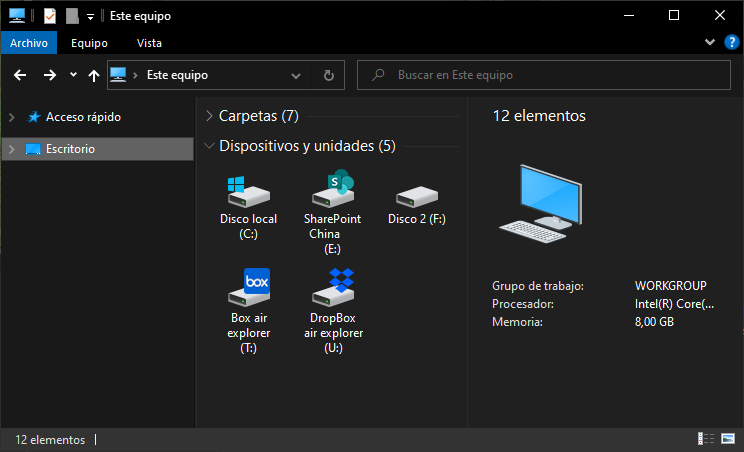Open DropBox air explorer (U:) drive

333,311
